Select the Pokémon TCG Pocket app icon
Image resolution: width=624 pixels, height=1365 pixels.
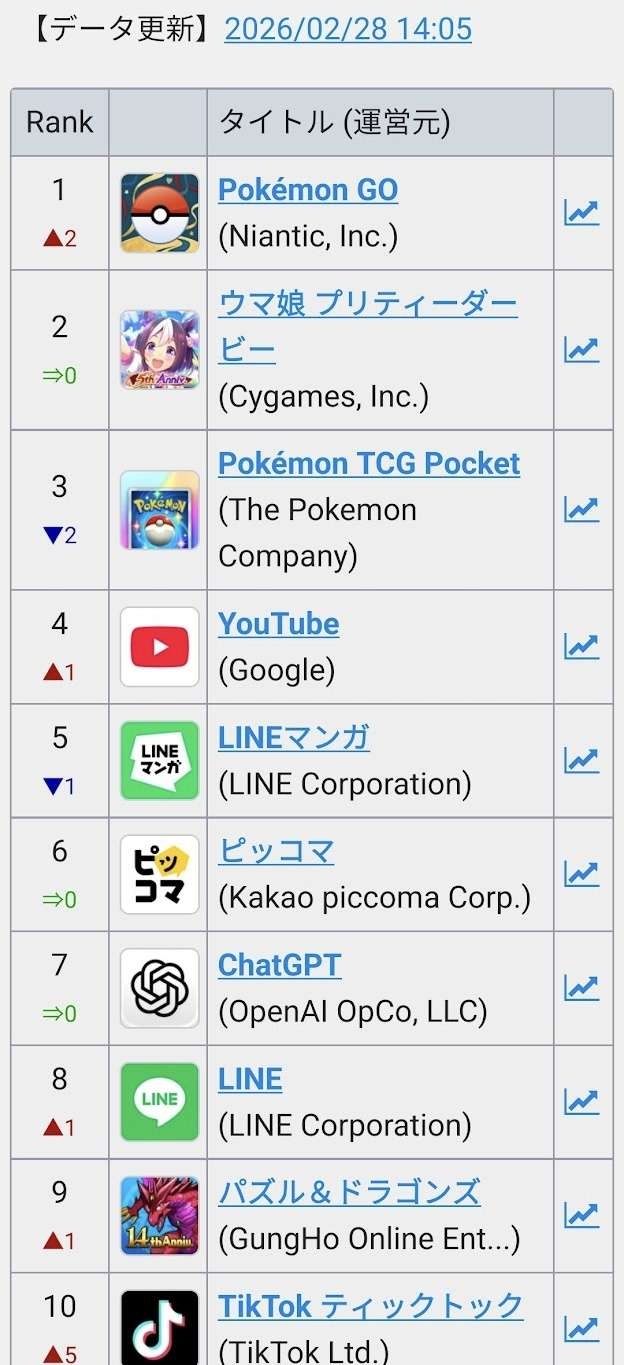coord(159,510)
